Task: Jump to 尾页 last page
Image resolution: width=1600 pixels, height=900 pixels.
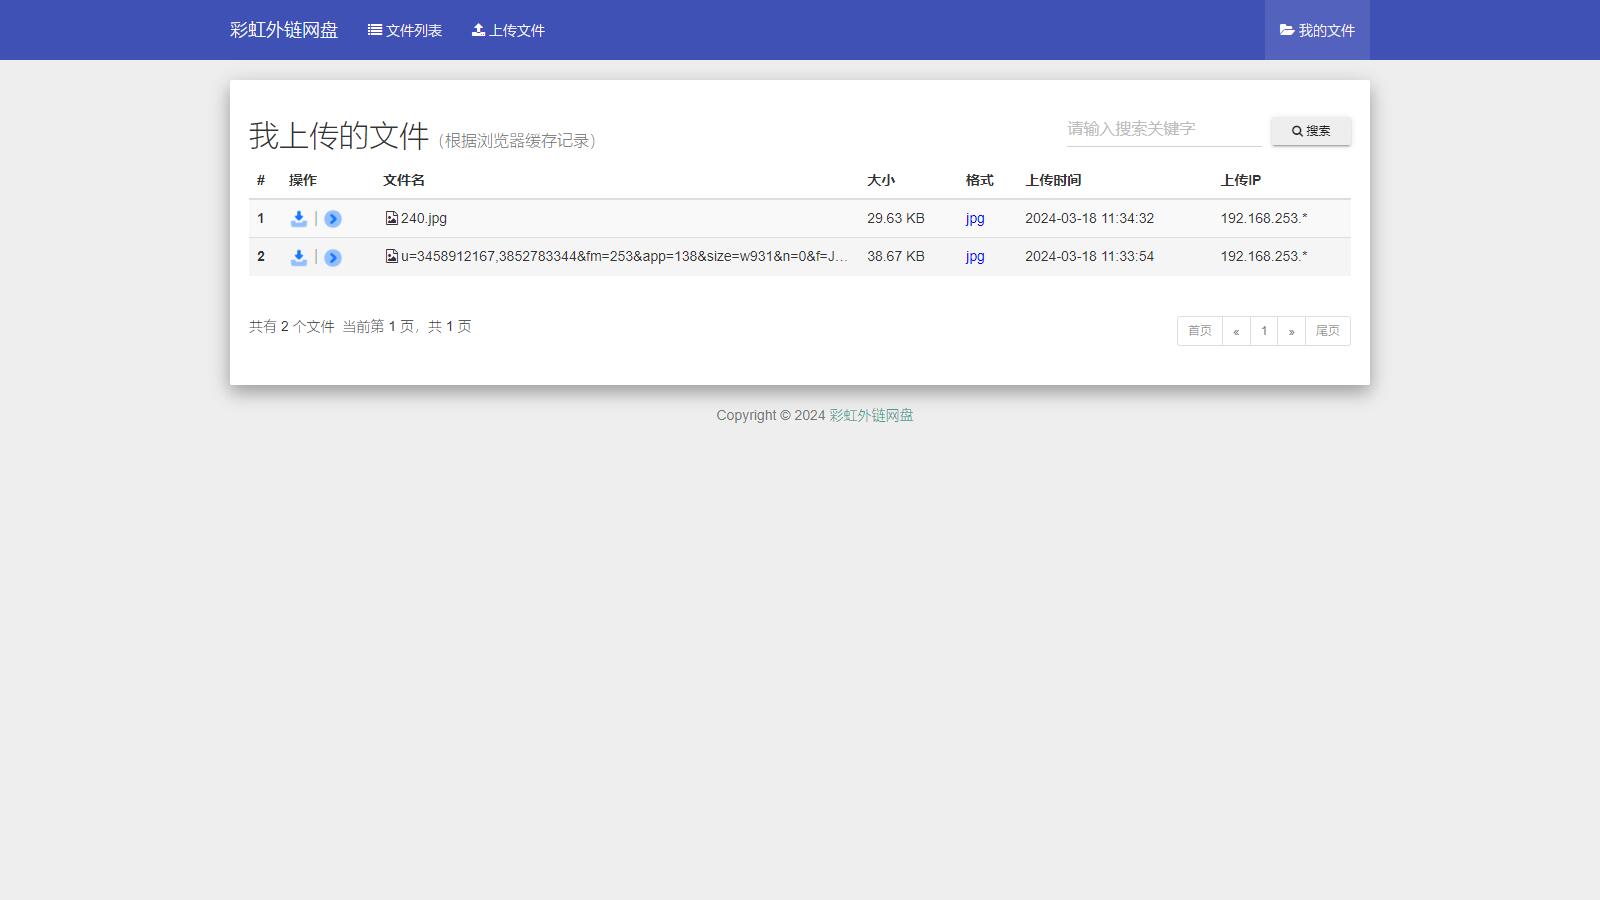Action: point(1327,331)
